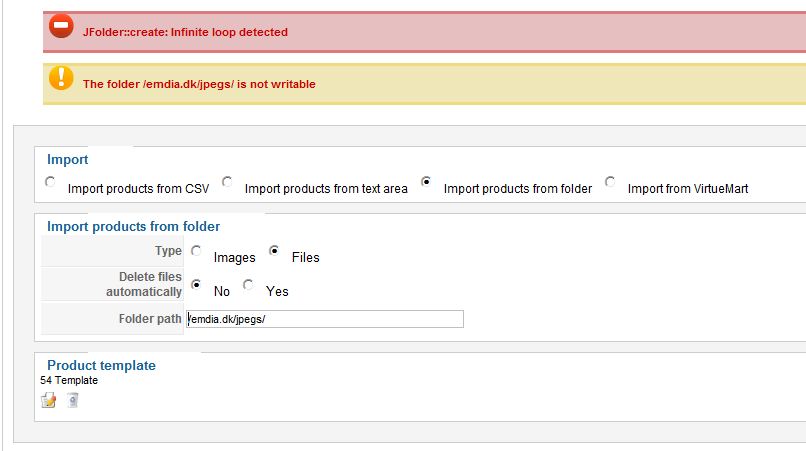The width and height of the screenshot is (806, 451).
Task: Click into the Folder path input field
Action: [x=325, y=319]
